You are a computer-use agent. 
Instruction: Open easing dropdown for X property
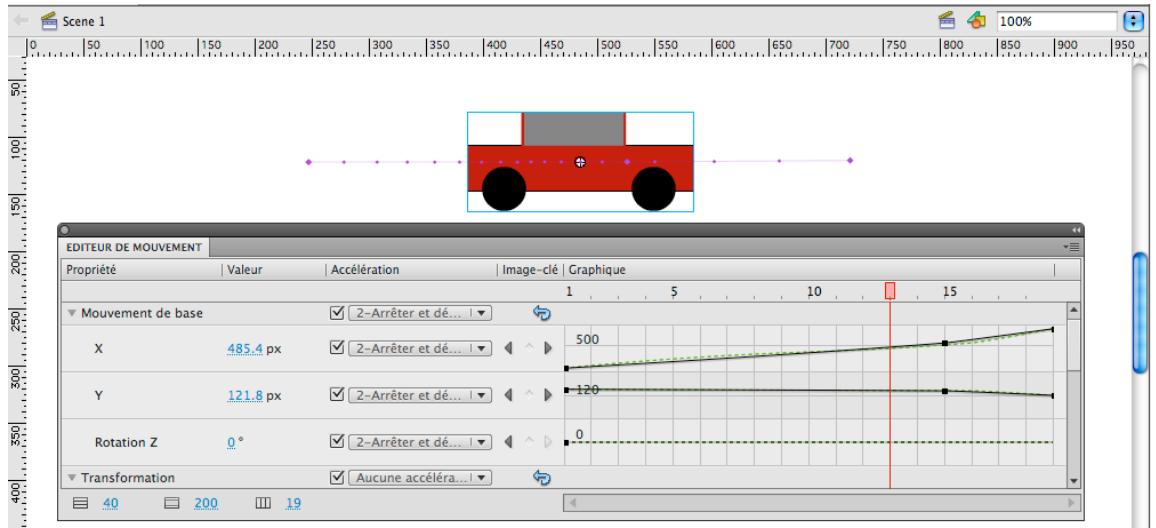(x=420, y=348)
